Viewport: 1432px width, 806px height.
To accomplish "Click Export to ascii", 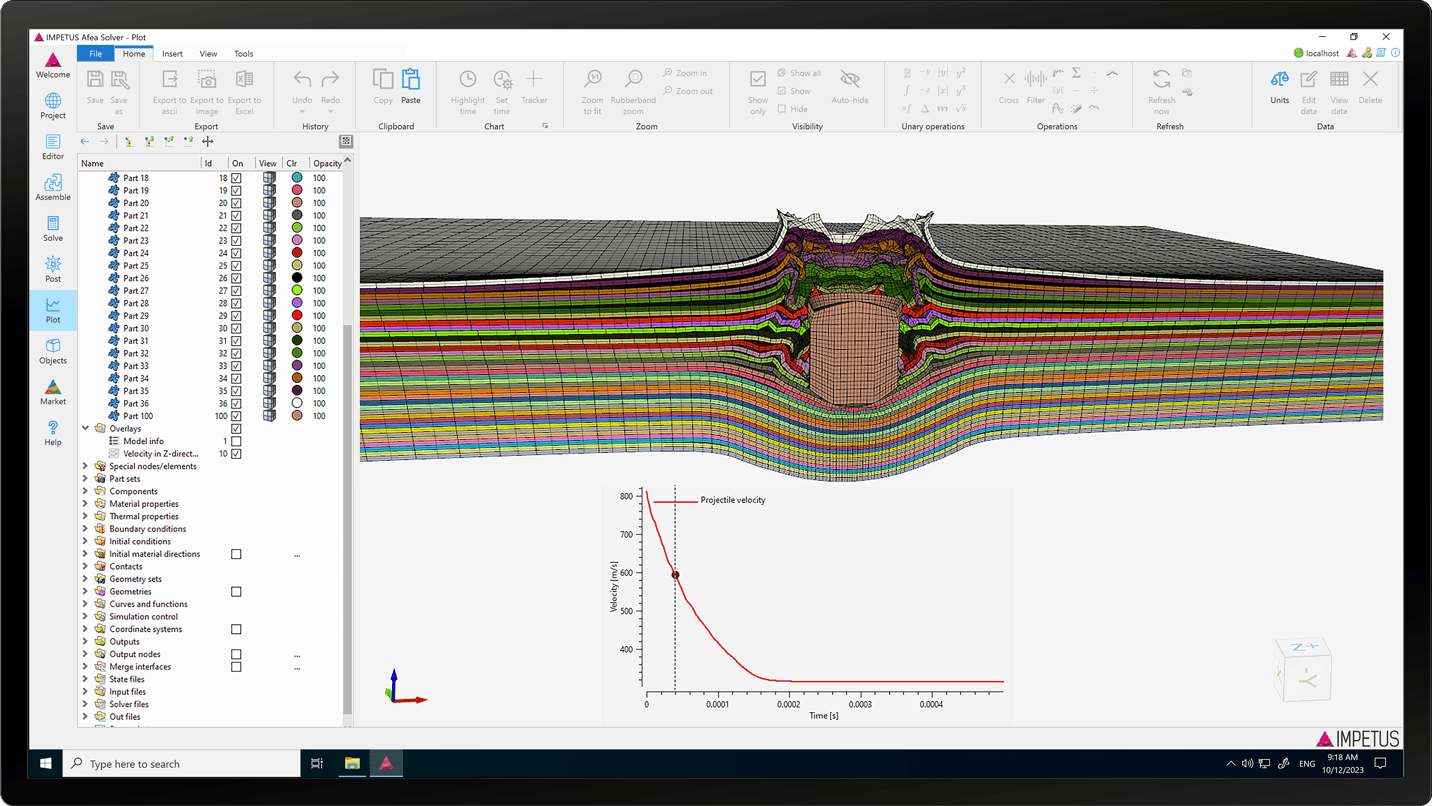I will [170, 91].
